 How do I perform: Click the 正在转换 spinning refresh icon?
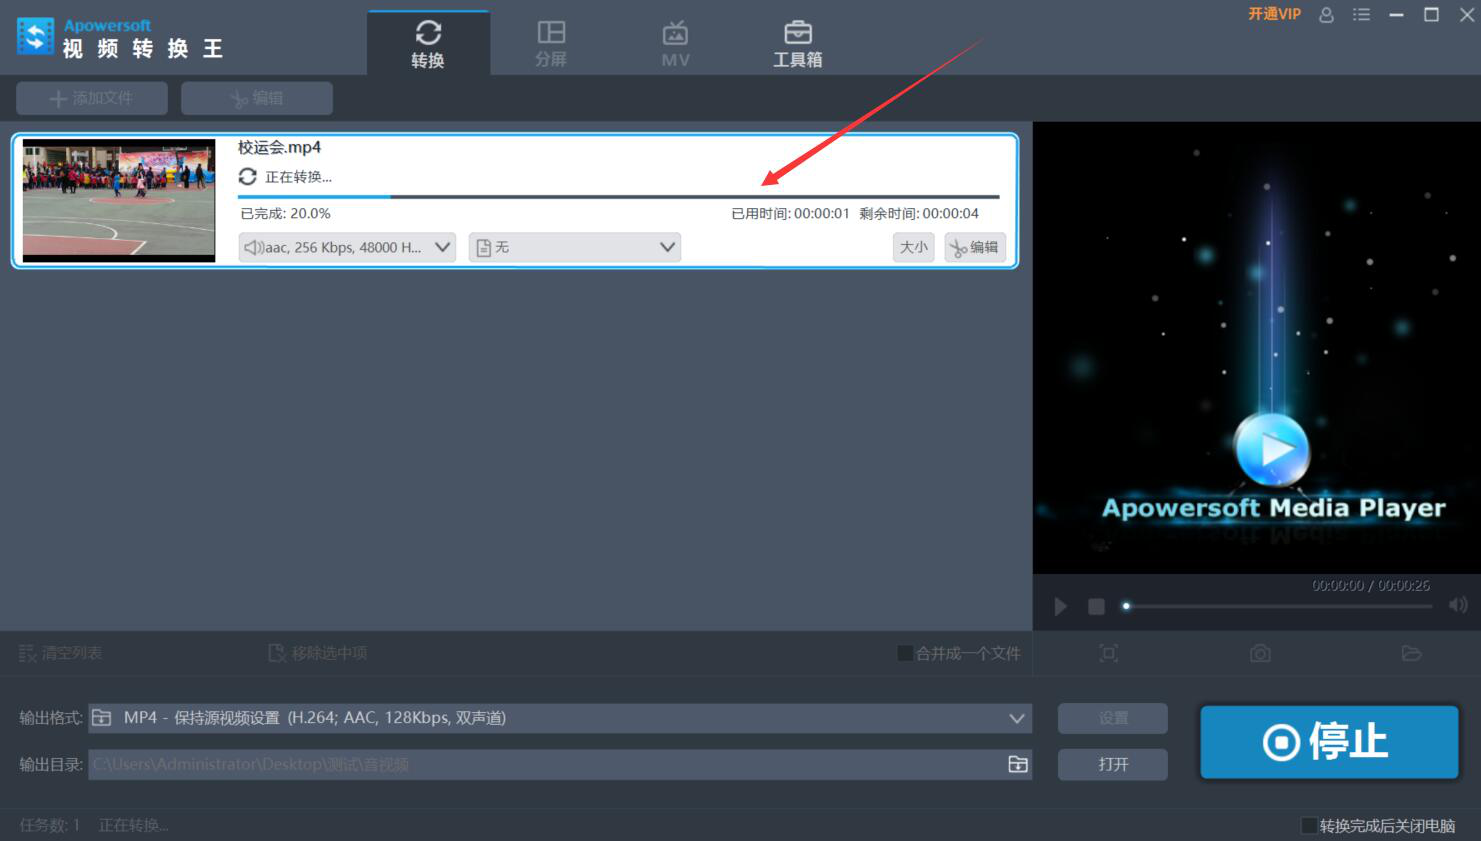[x=247, y=177]
